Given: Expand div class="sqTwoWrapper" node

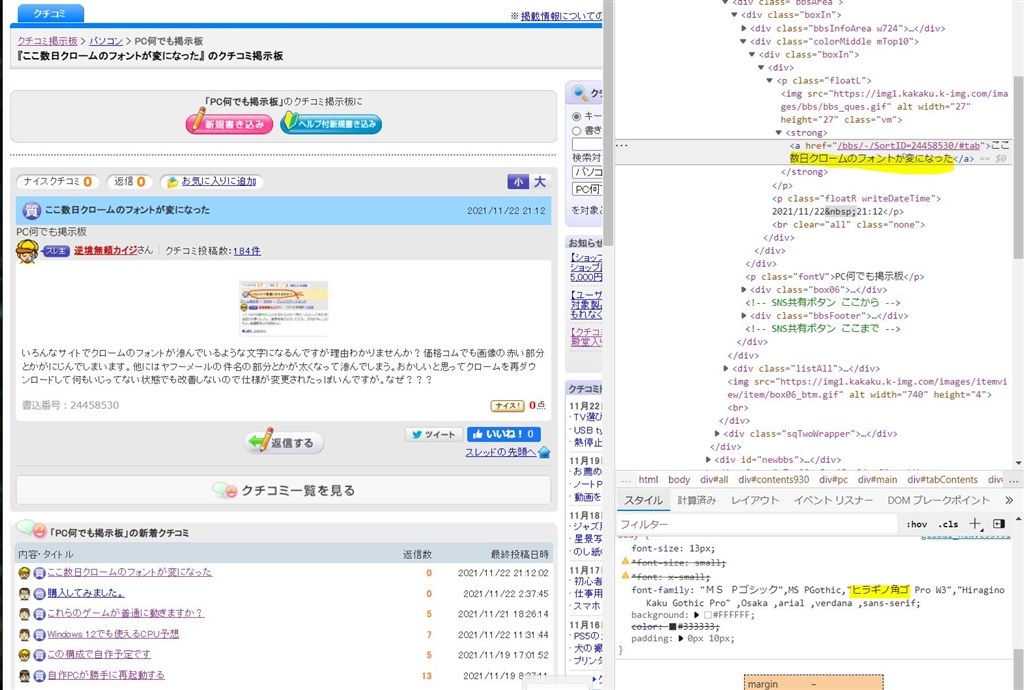Looking at the screenshot, I should [717, 433].
